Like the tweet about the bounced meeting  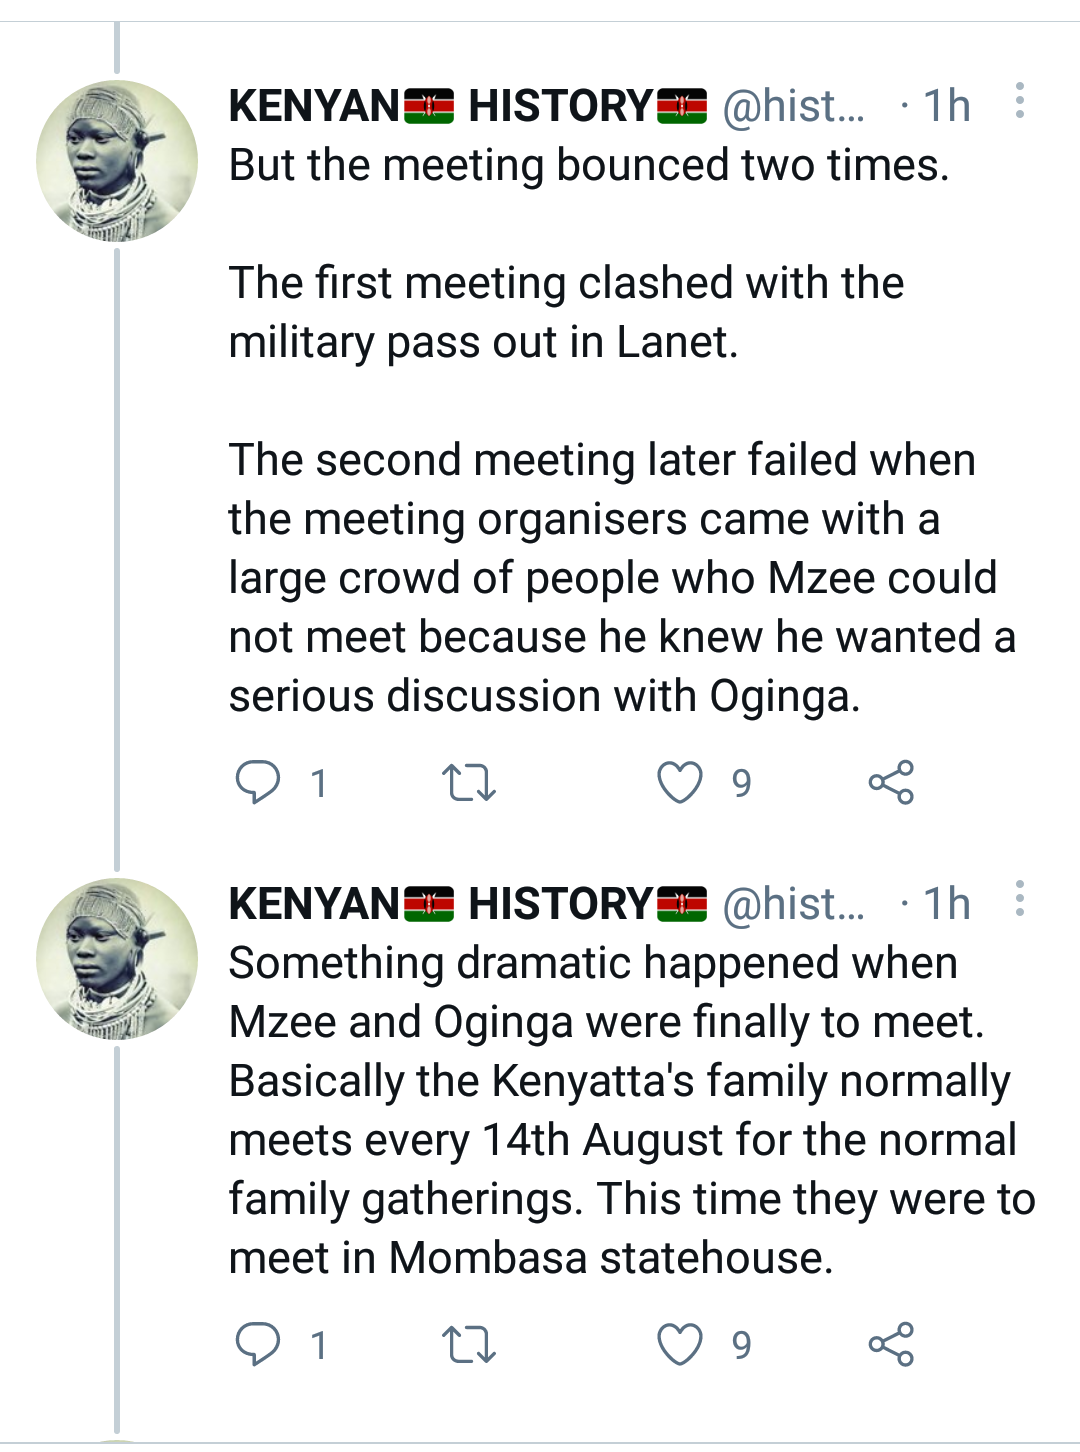(x=680, y=782)
